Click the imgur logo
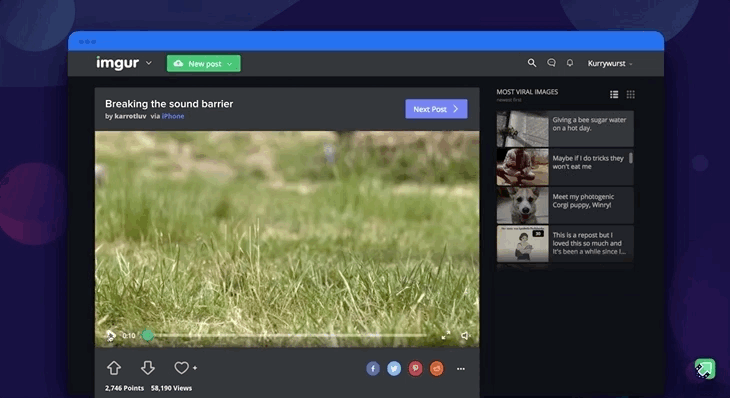Screen dimensions: 730x398 click(x=117, y=63)
